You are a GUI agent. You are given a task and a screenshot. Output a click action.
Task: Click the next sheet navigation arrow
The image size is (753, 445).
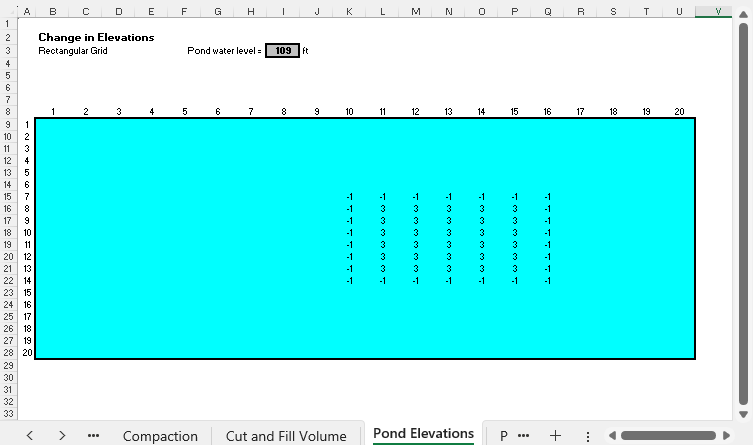click(x=62, y=435)
